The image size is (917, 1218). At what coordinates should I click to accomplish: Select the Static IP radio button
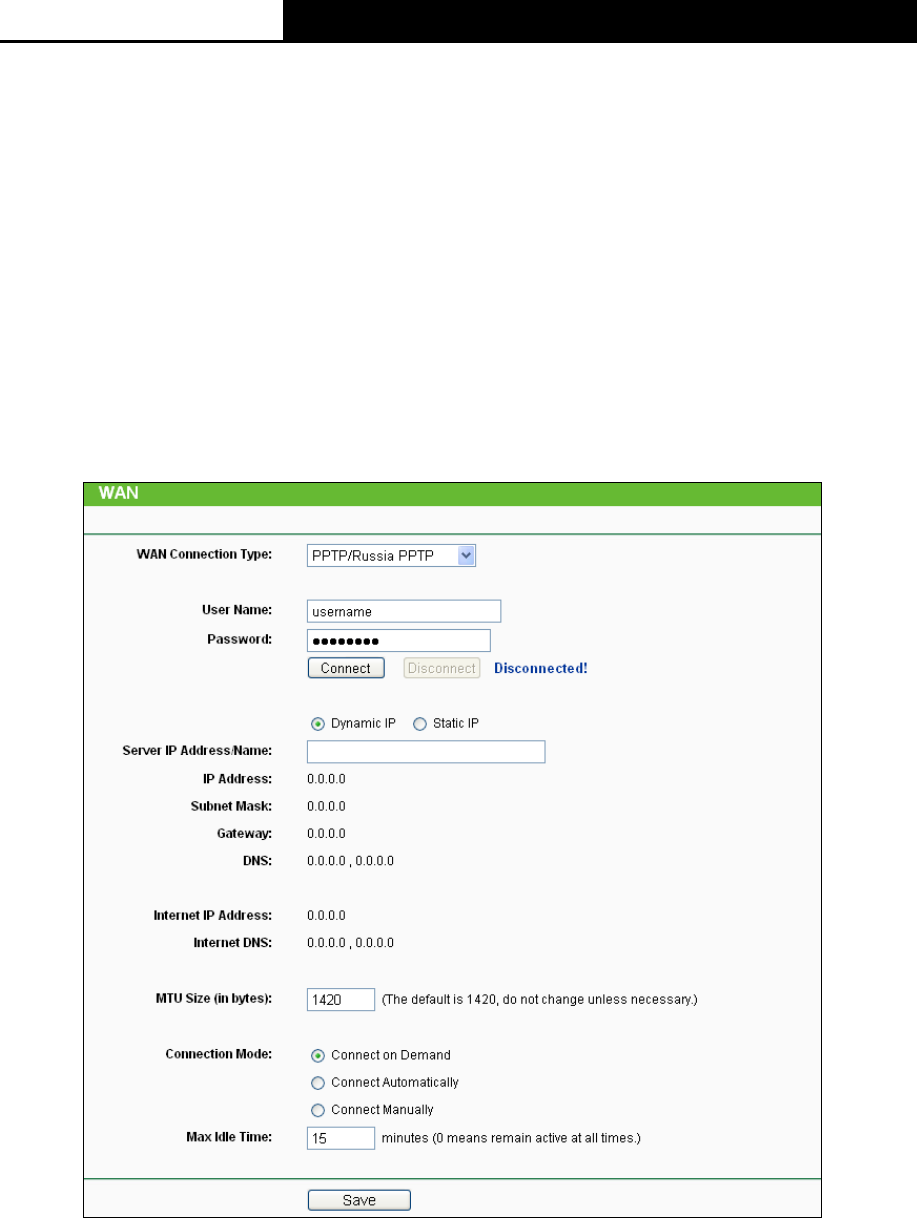tap(420, 724)
